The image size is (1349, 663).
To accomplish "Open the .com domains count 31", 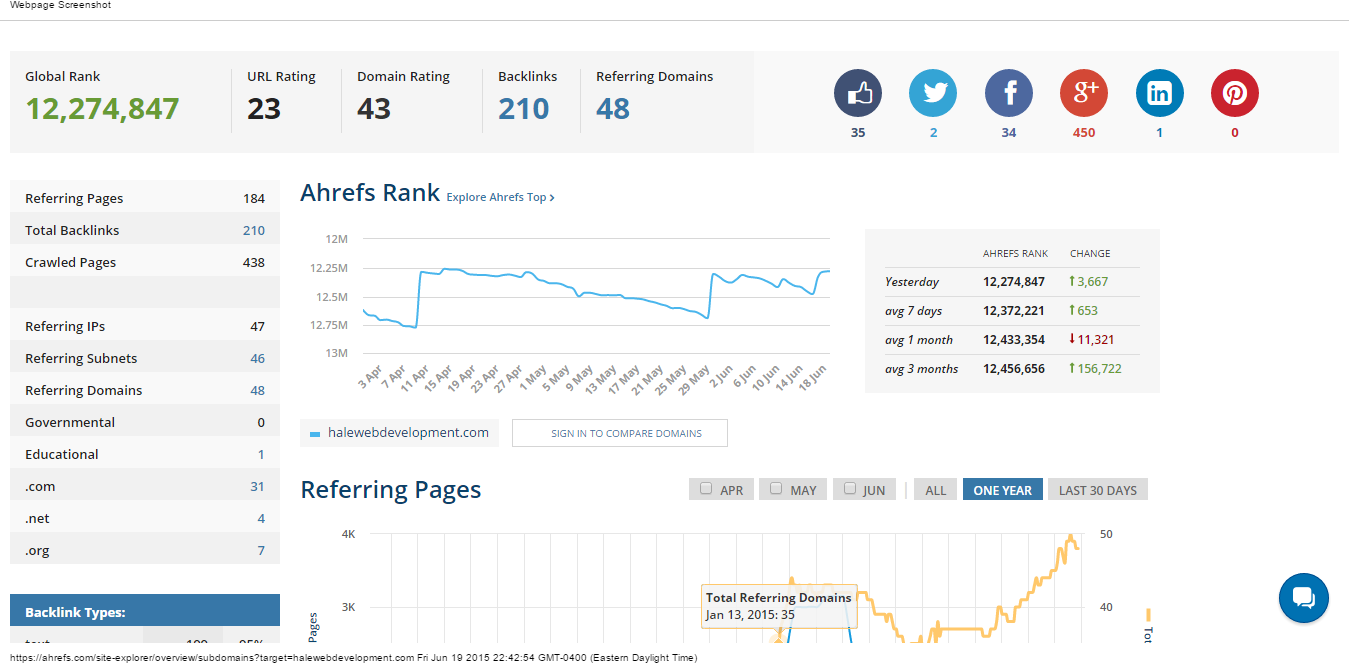I will 257,486.
